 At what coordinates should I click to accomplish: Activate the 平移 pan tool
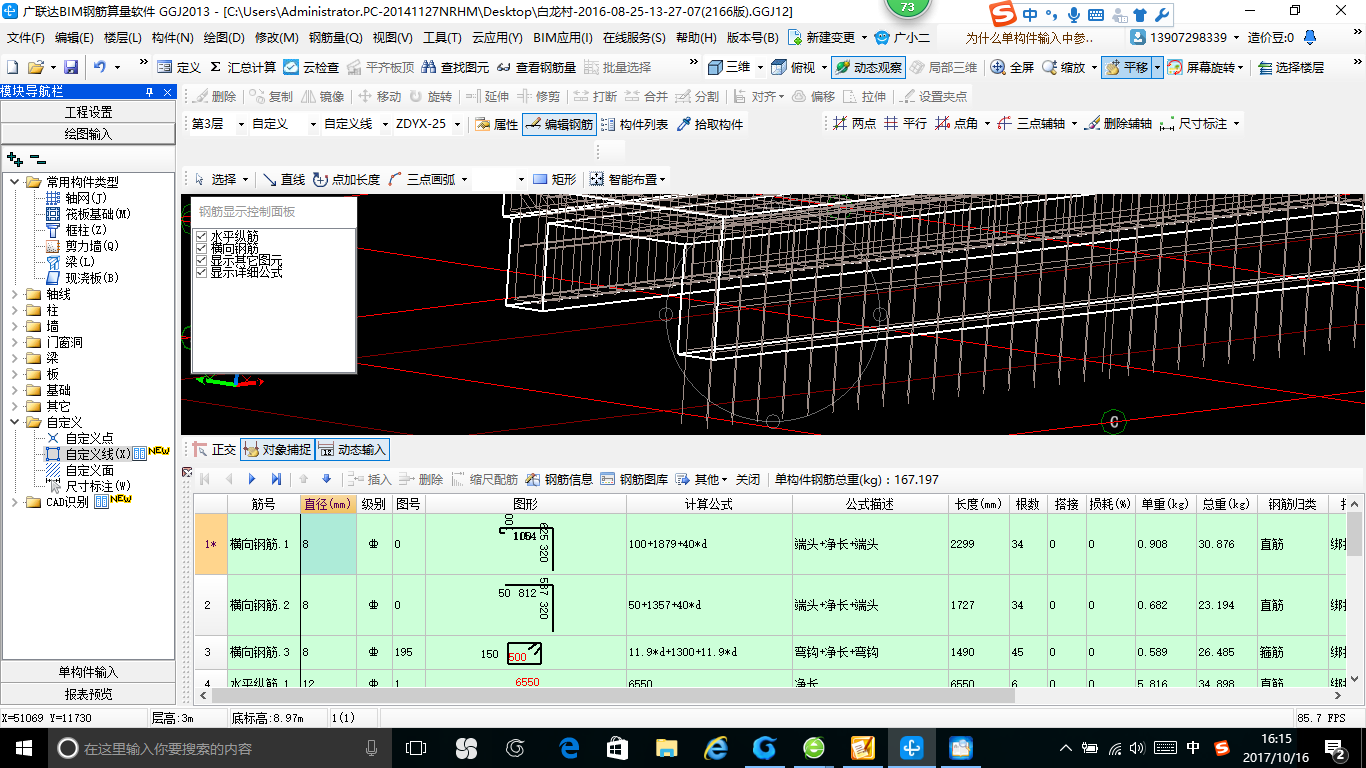pos(1126,67)
